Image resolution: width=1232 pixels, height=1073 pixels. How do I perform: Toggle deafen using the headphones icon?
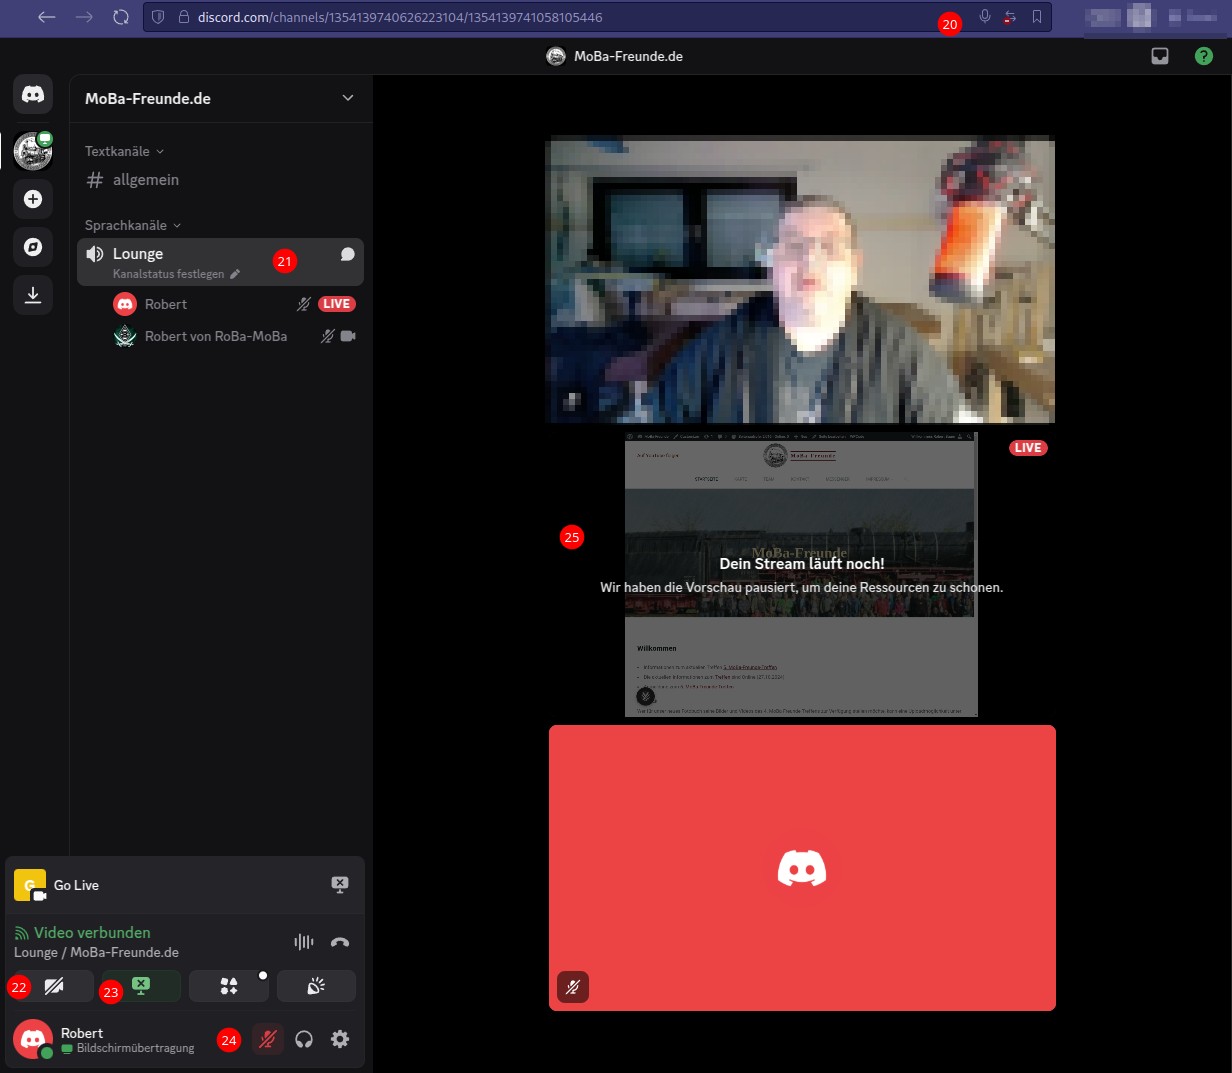(x=304, y=1039)
